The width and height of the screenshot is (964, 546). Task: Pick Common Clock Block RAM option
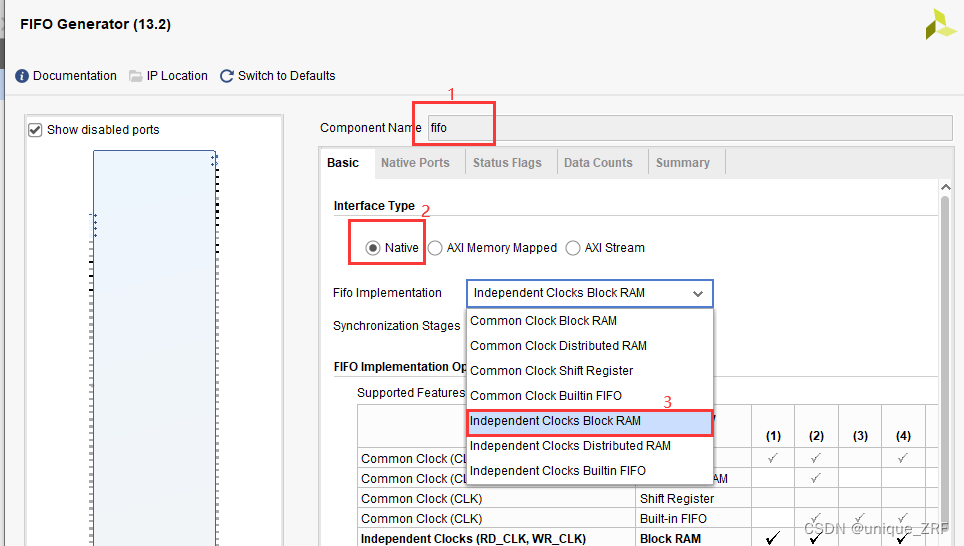coord(543,321)
